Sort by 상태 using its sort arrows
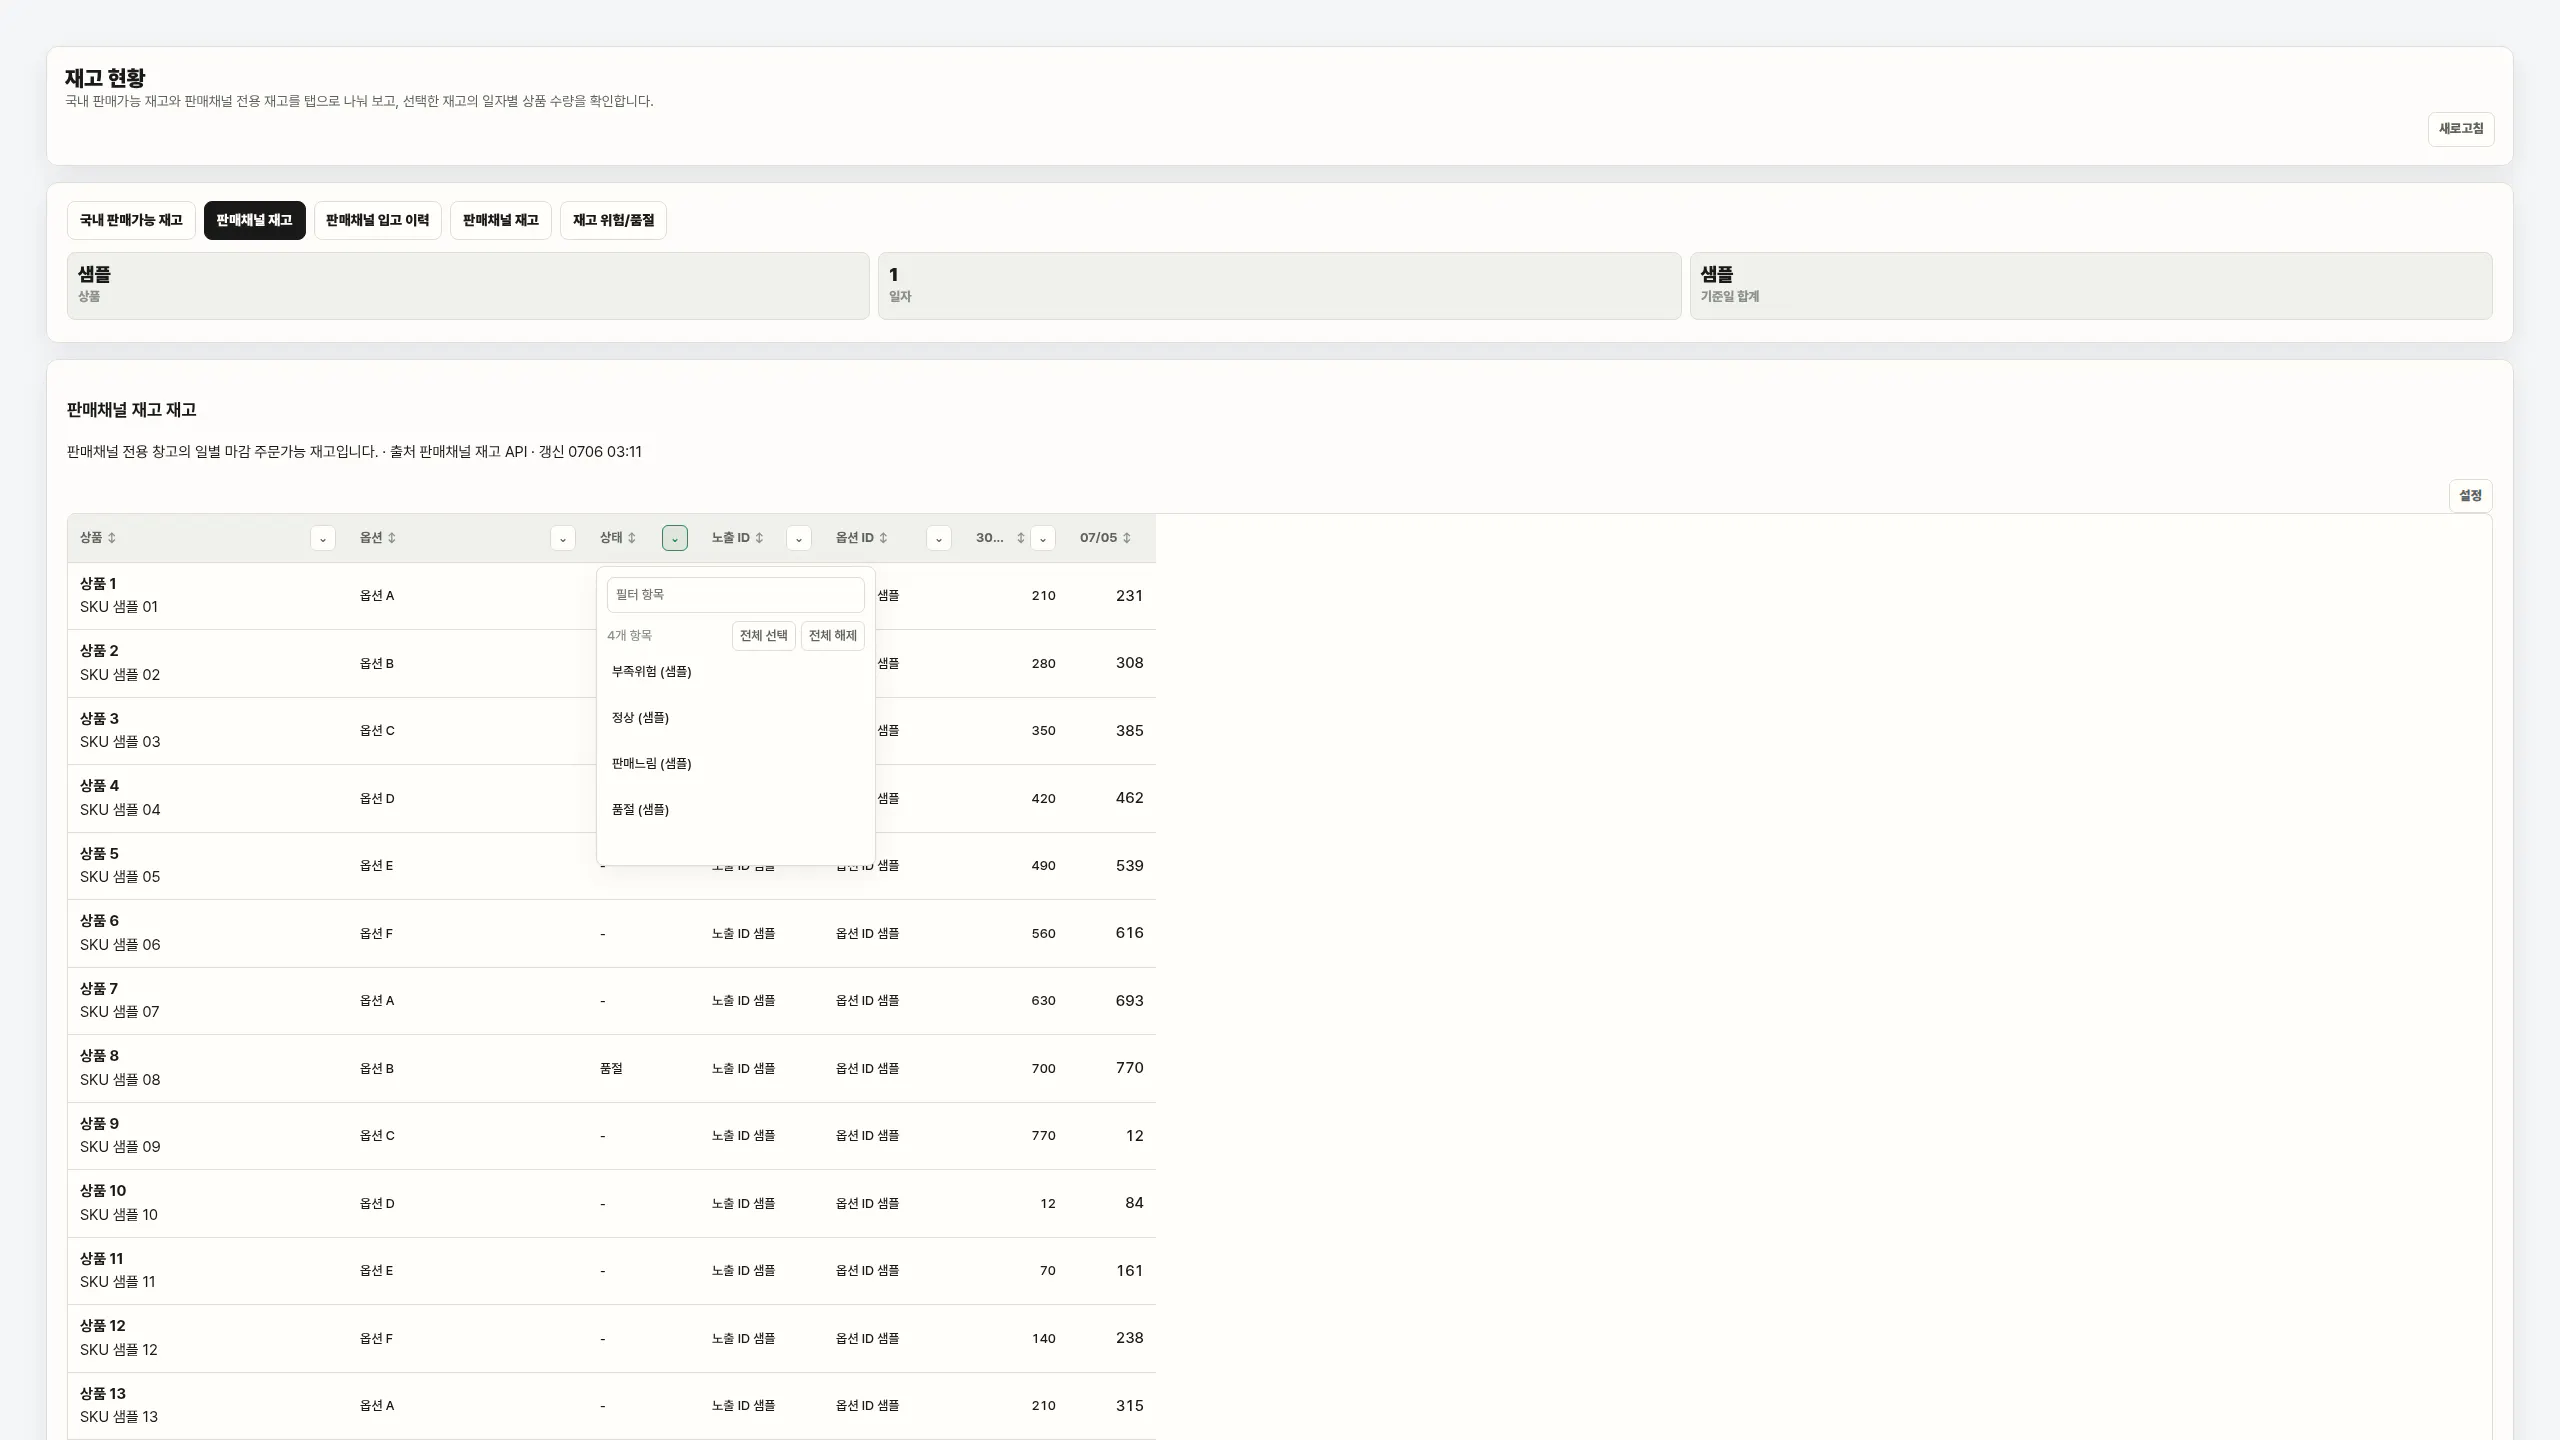Viewport: 2560px width, 1440px height. [x=632, y=538]
